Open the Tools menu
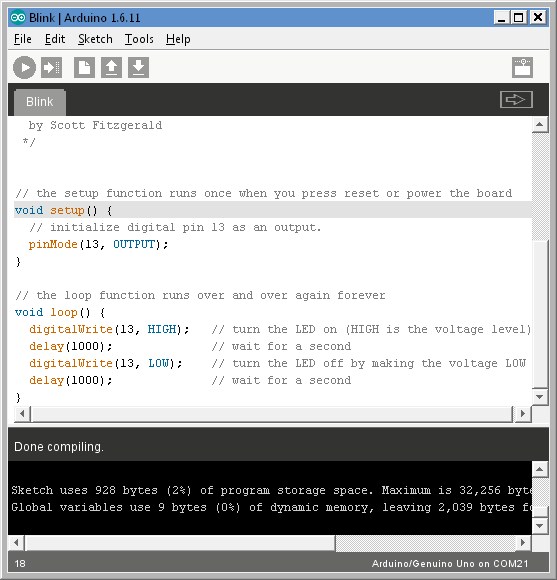 [139, 39]
